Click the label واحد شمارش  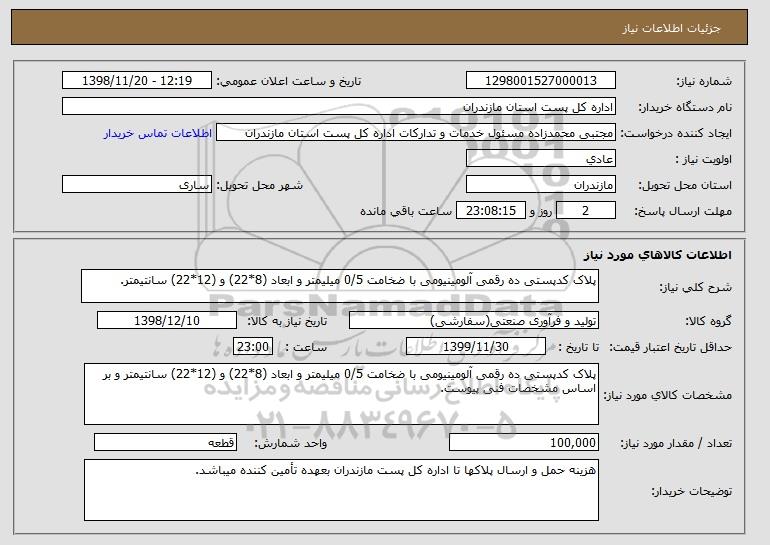(290, 443)
